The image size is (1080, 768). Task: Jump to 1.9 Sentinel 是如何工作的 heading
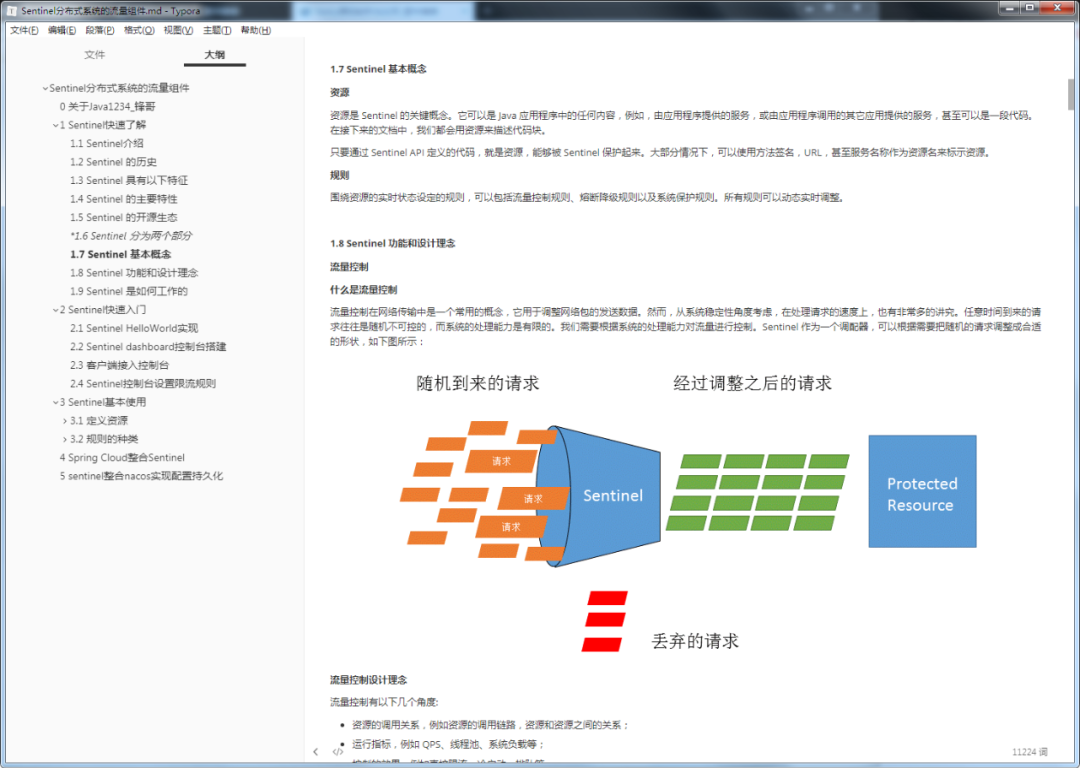pos(129,291)
